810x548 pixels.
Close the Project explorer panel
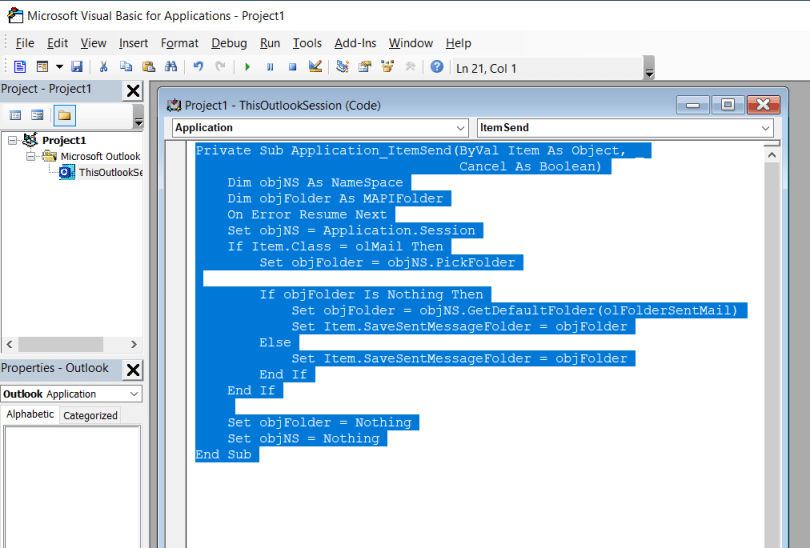click(132, 90)
